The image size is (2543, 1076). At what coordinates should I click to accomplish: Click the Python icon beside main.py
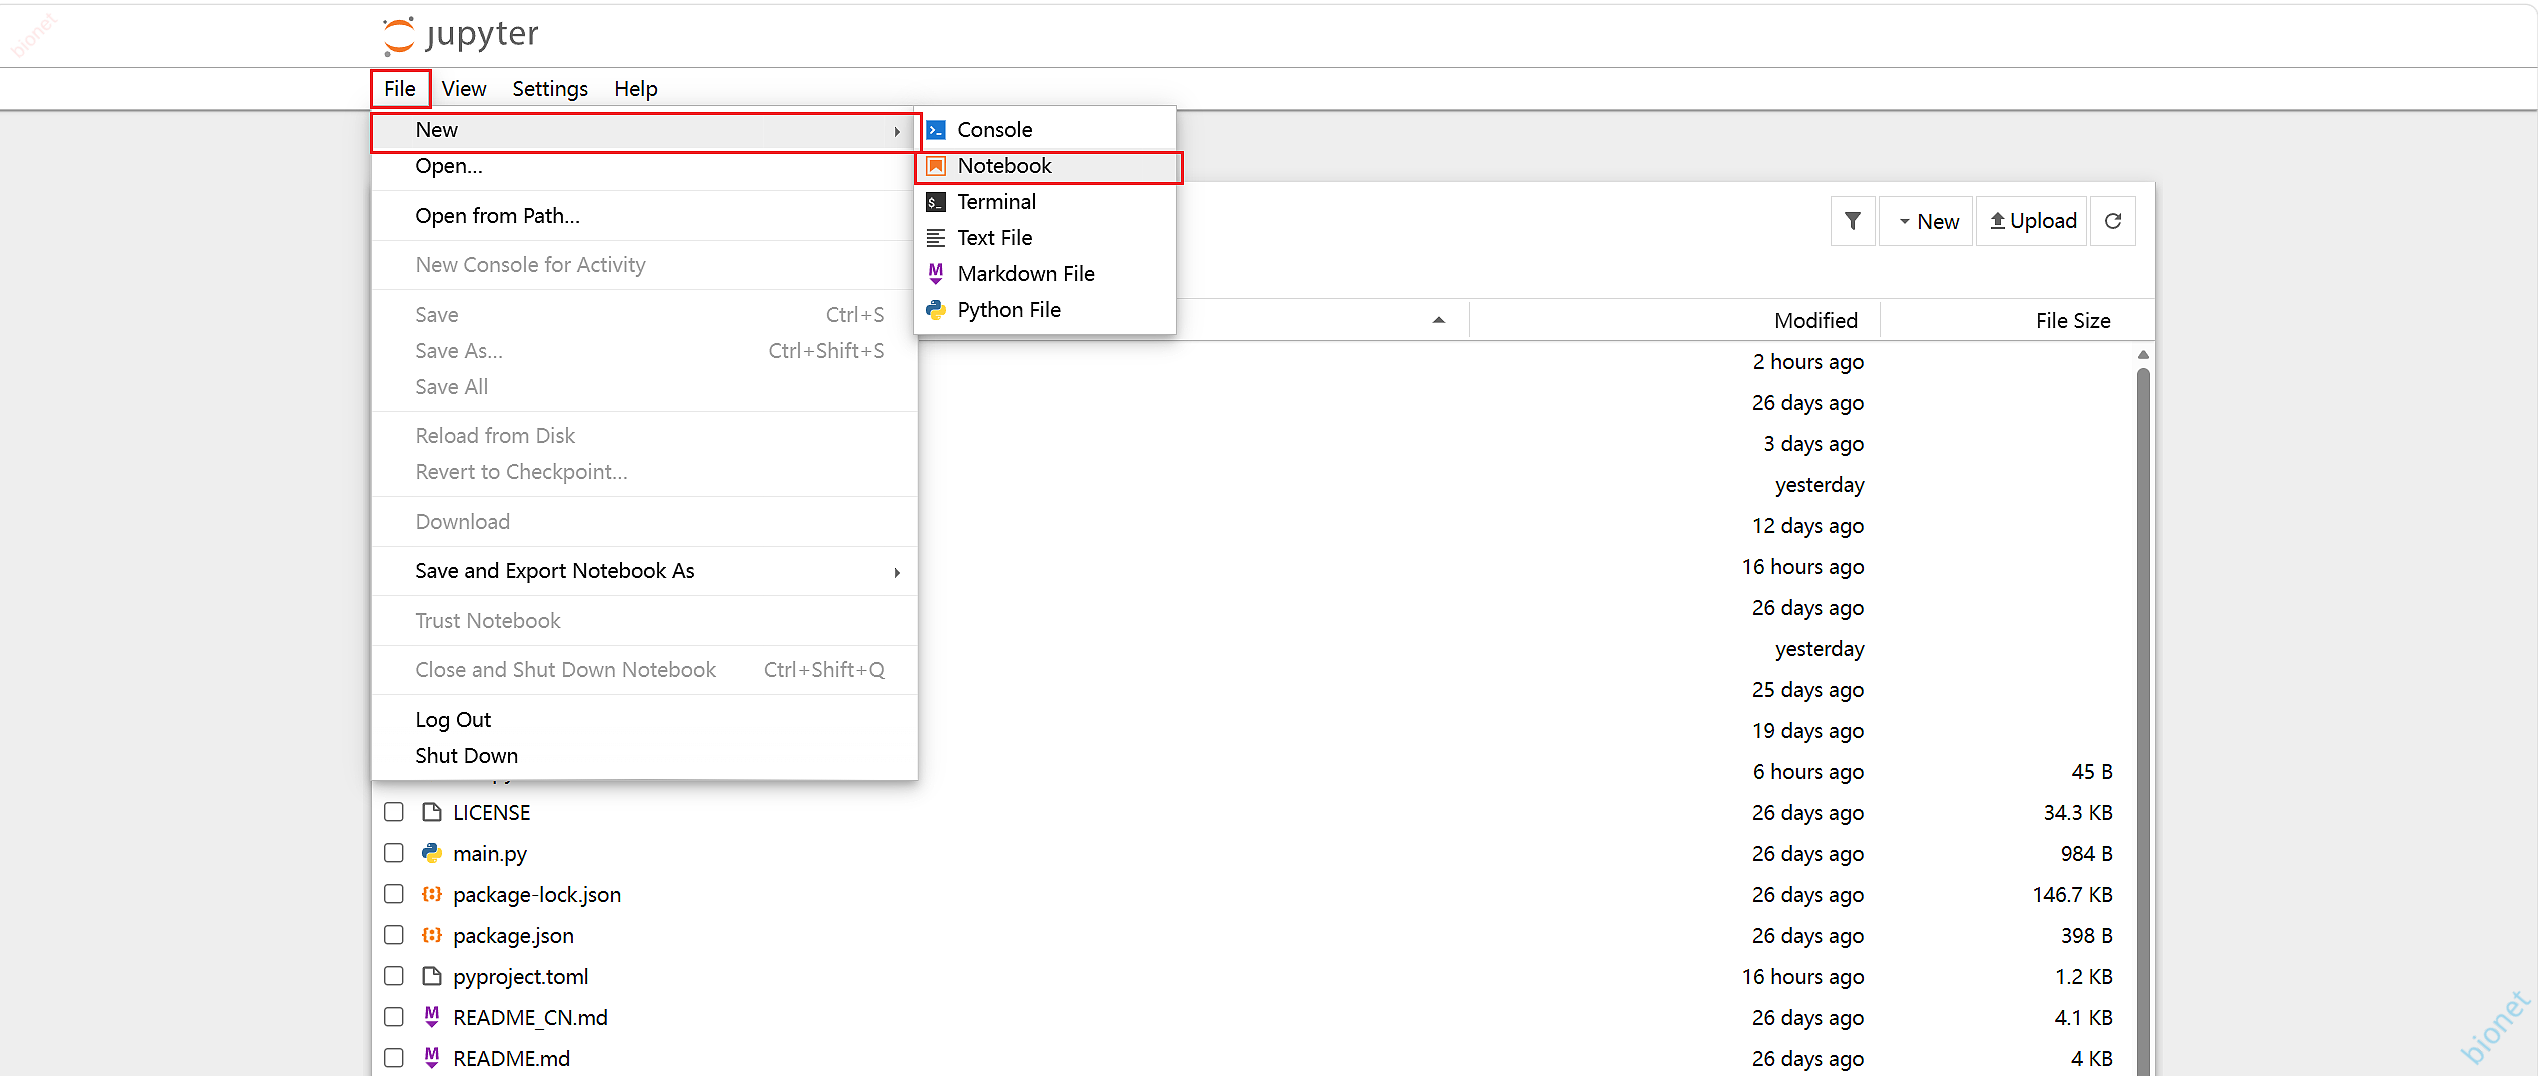click(432, 853)
